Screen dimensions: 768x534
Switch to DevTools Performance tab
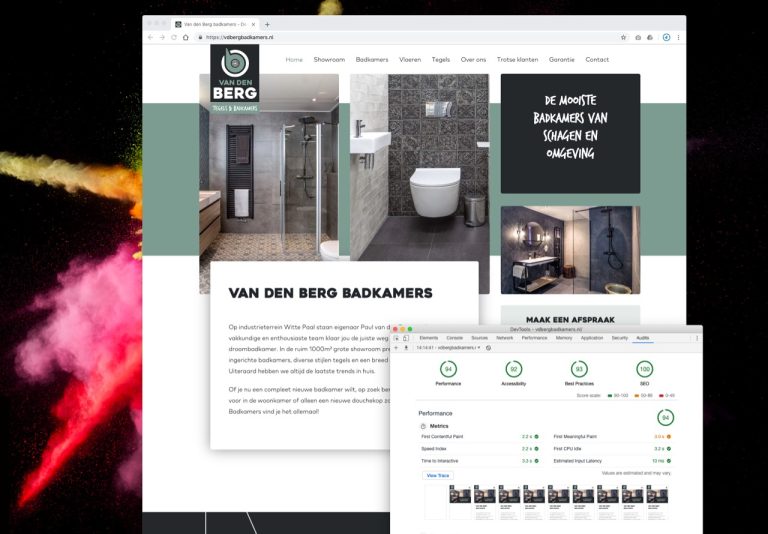[534, 338]
